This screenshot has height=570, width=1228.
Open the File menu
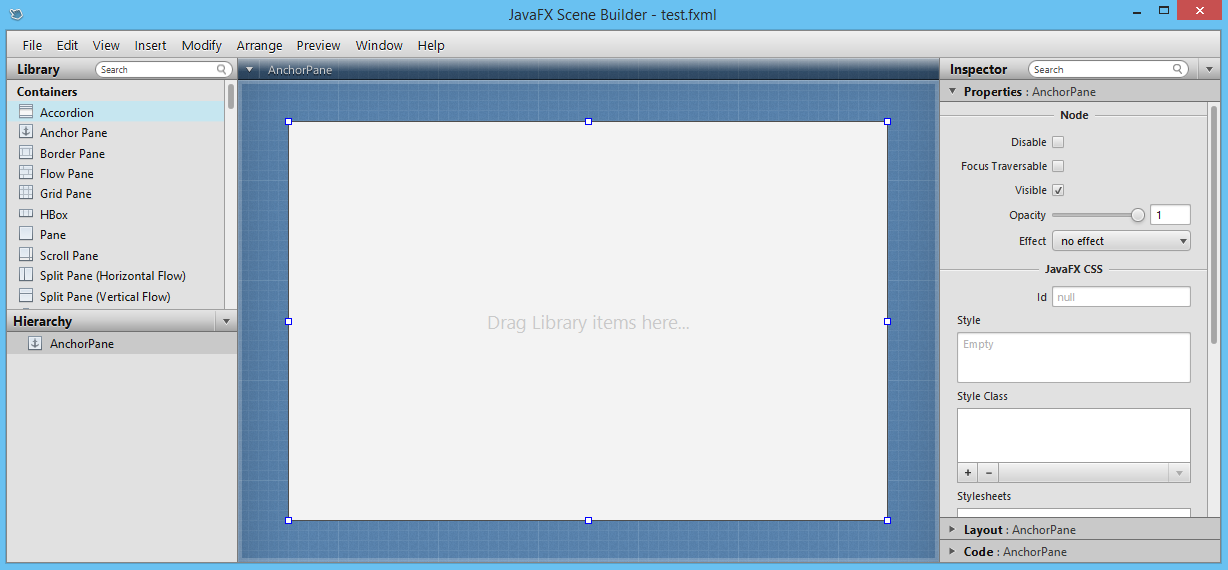pos(32,45)
